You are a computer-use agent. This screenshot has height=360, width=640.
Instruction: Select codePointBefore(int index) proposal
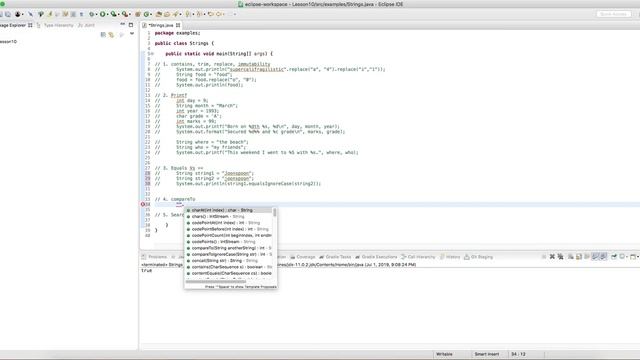tap(229, 229)
